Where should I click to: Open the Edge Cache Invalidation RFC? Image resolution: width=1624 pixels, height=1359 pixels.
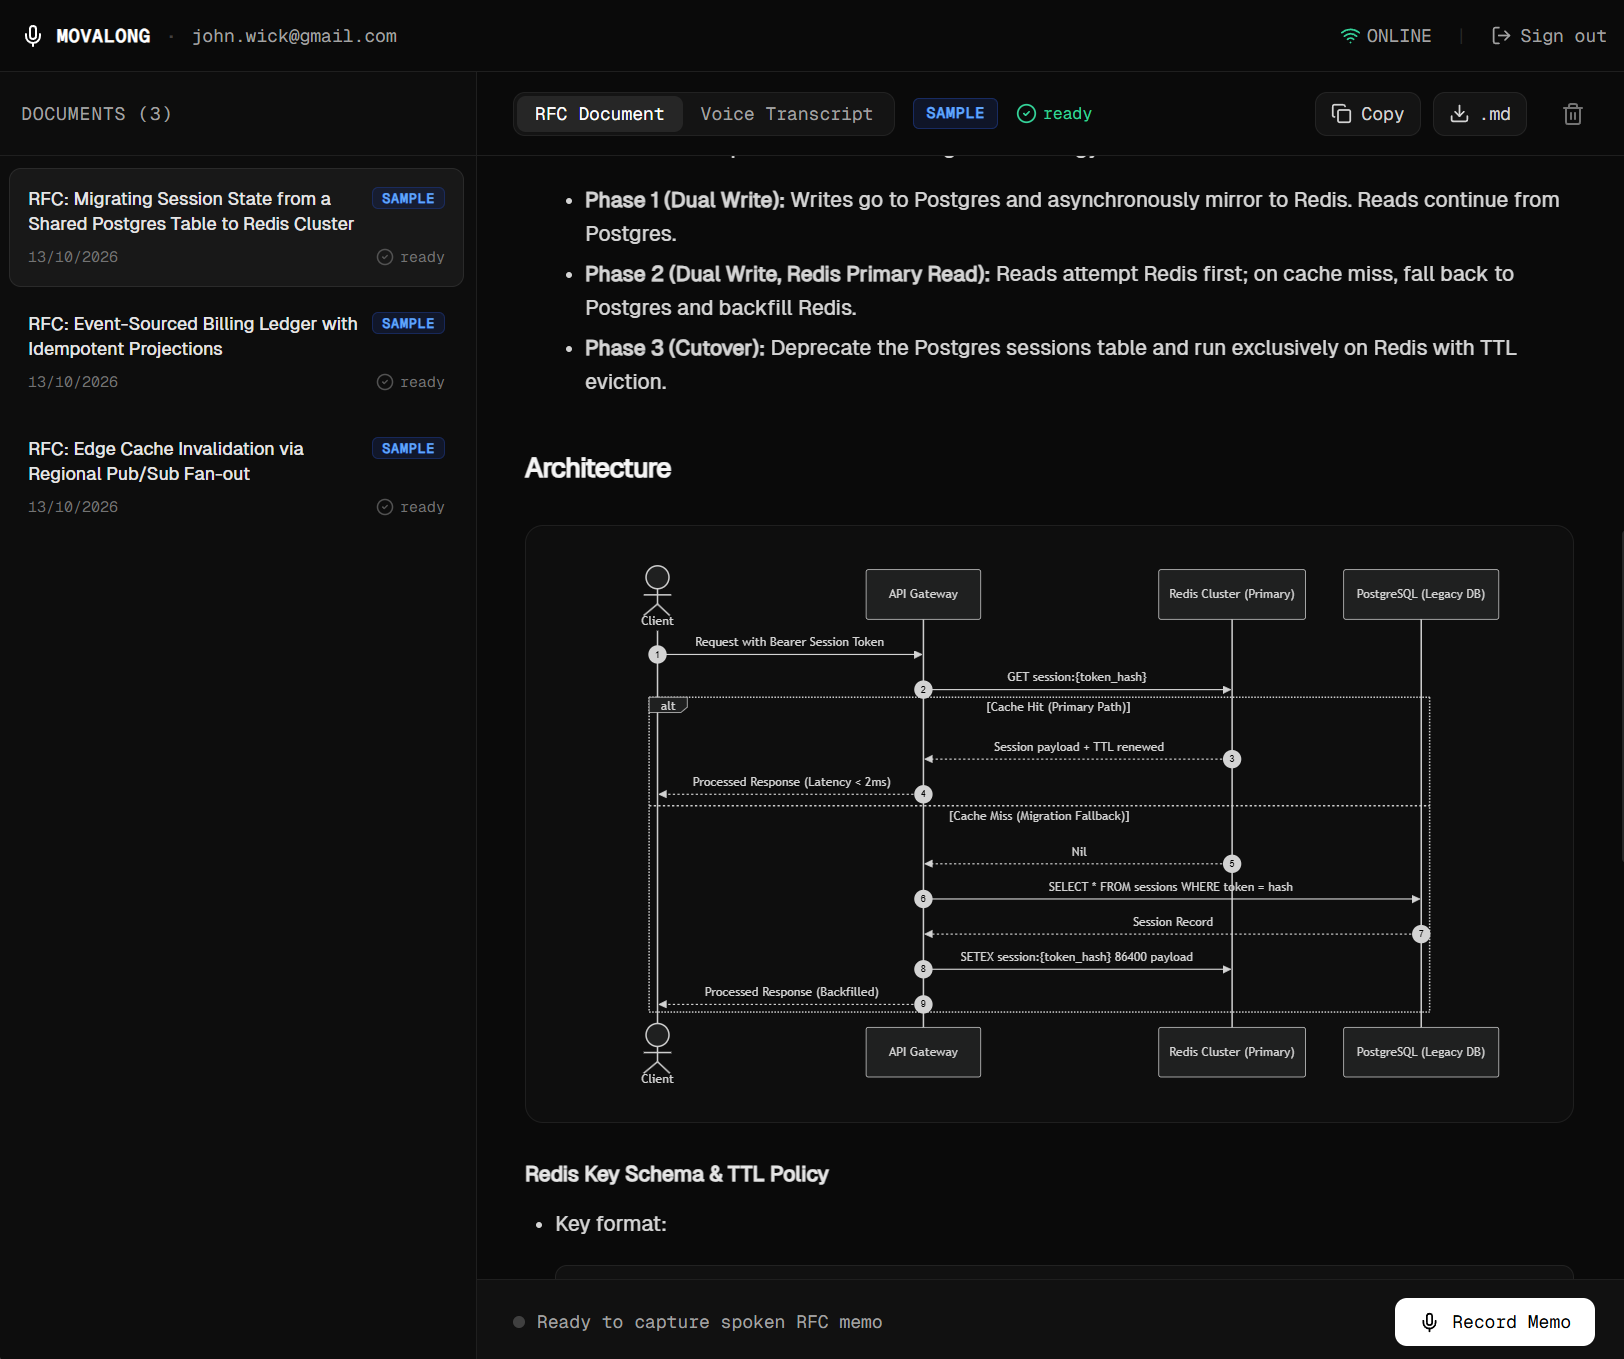(x=236, y=478)
